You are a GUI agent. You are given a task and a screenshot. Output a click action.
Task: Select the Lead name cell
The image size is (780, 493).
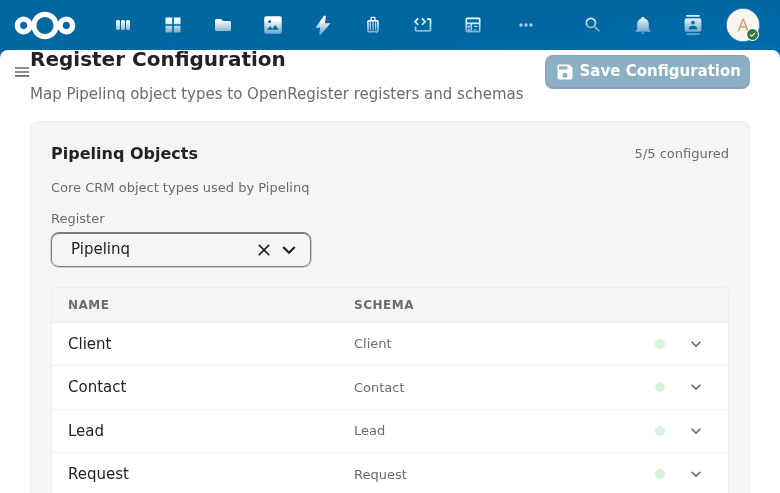click(x=86, y=430)
